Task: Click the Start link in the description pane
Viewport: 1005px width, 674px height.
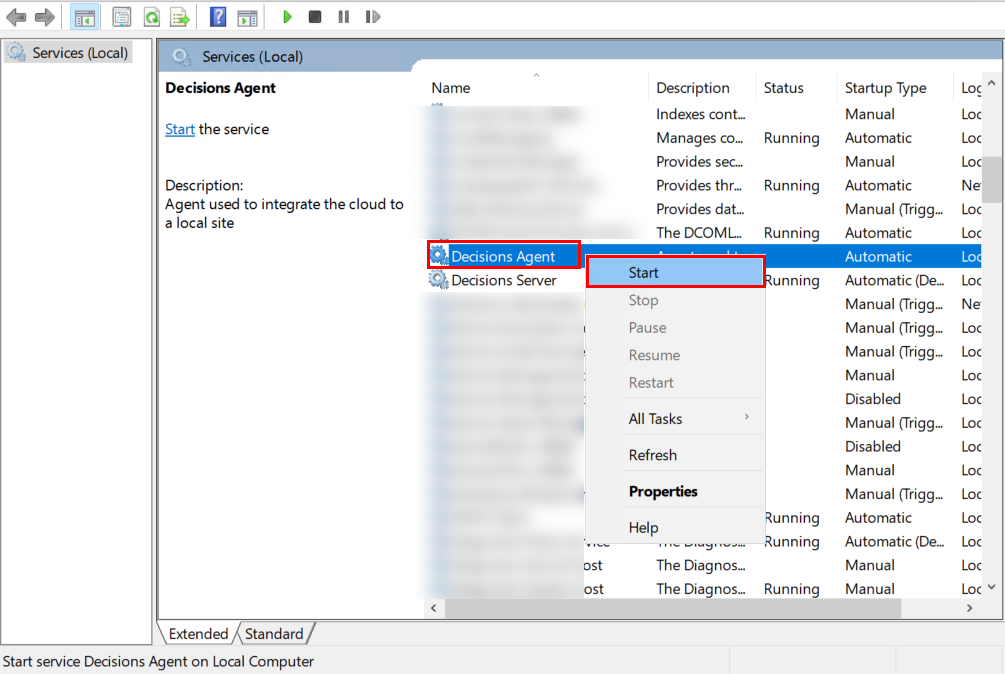Action: [x=179, y=129]
